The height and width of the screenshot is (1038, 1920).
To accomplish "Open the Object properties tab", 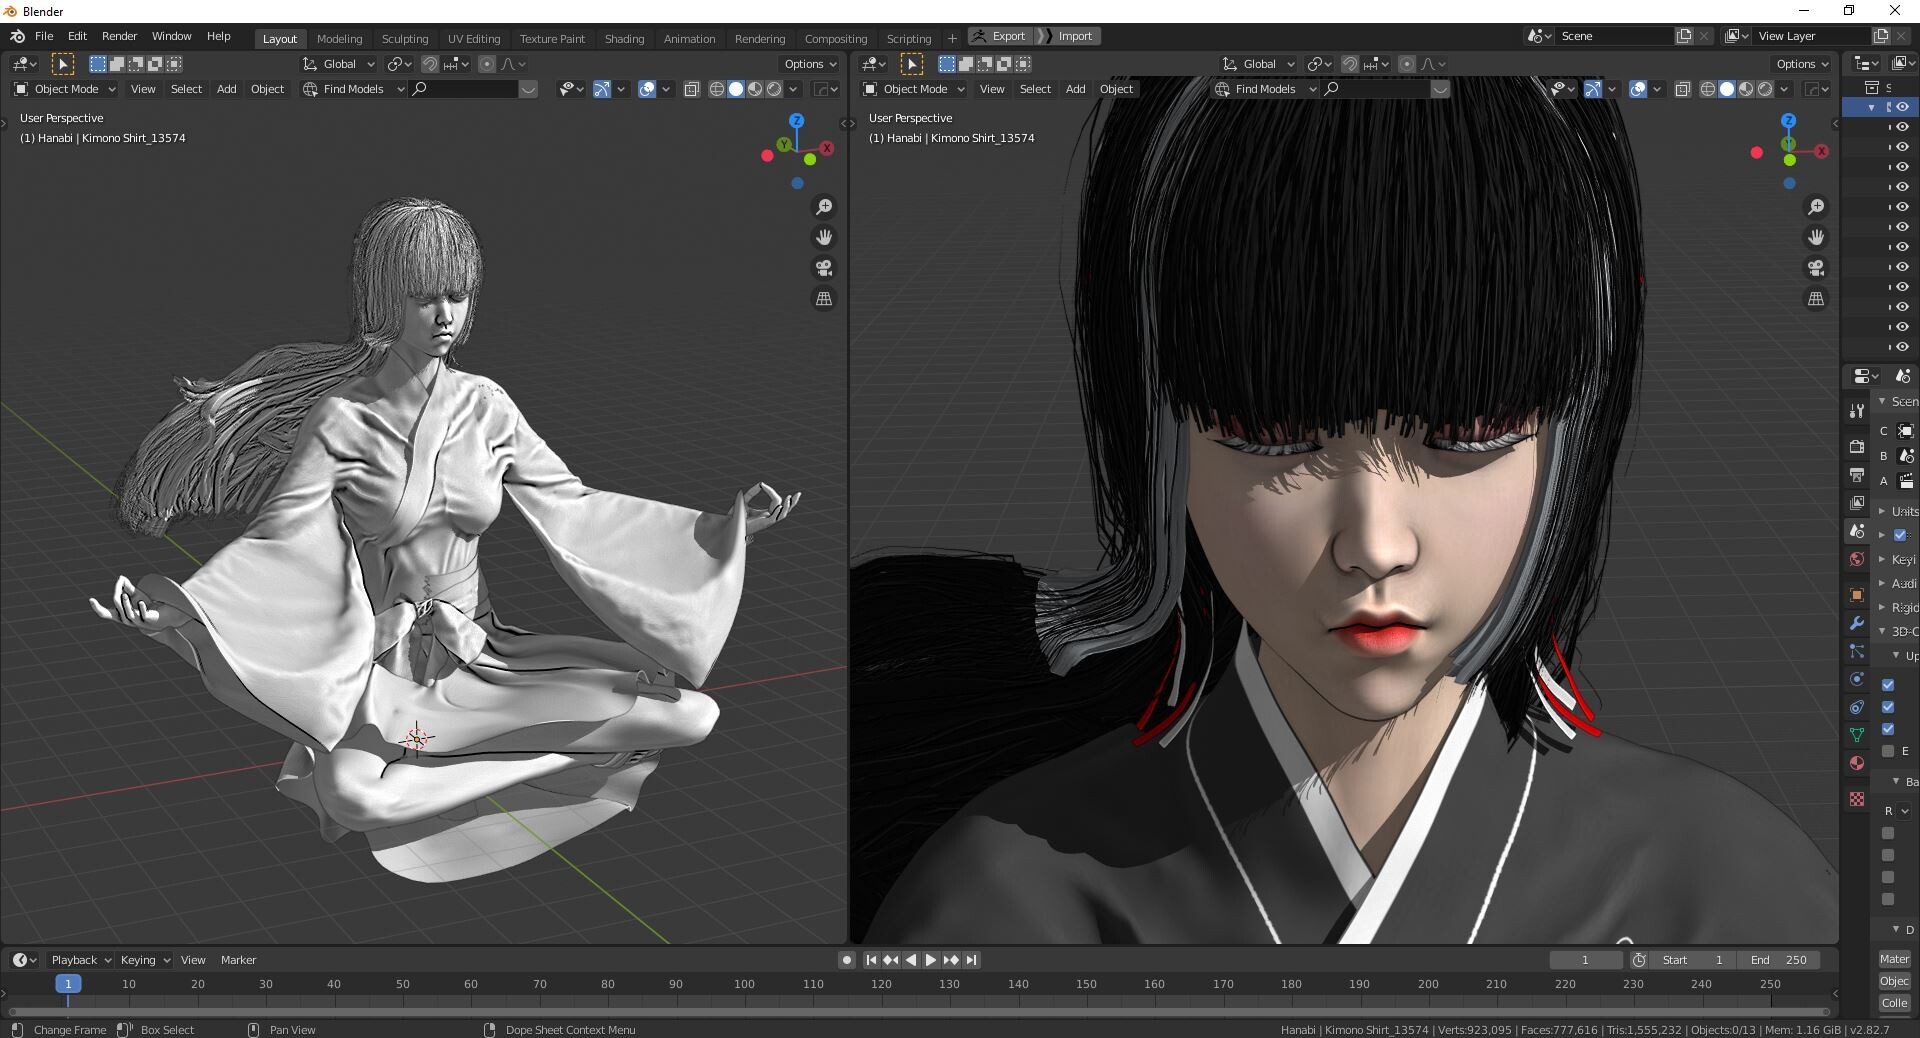I will [1857, 595].
